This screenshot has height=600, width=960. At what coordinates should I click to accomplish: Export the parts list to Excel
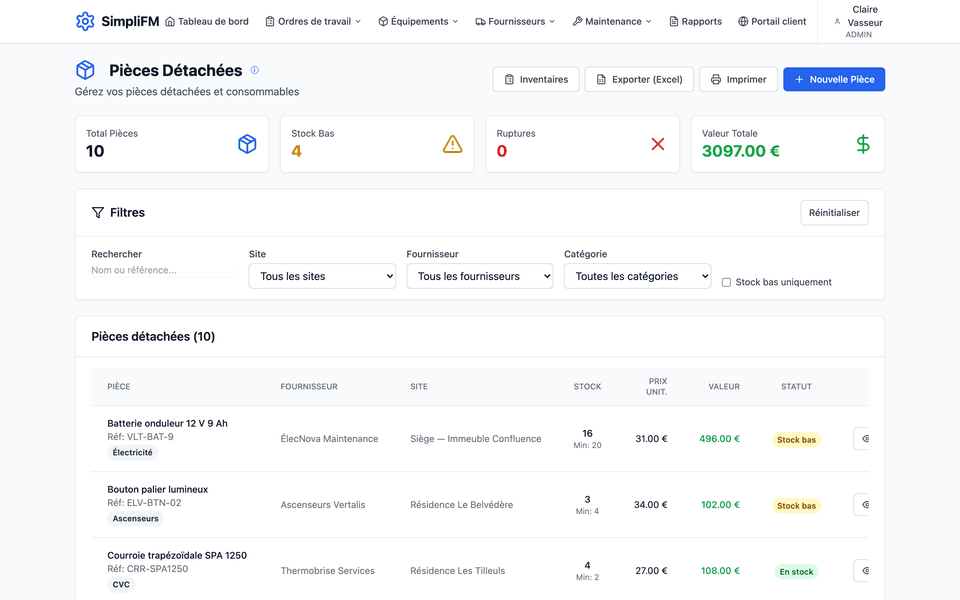(x=639, y=79)
